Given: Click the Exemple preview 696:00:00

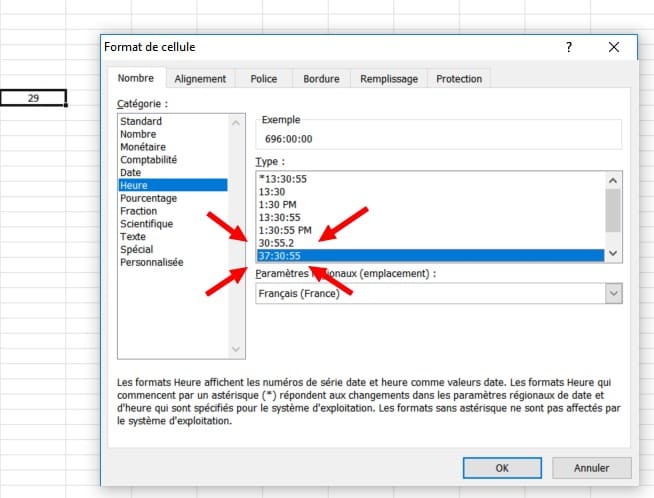Looking at the screenshot, I should coord(289,139).
